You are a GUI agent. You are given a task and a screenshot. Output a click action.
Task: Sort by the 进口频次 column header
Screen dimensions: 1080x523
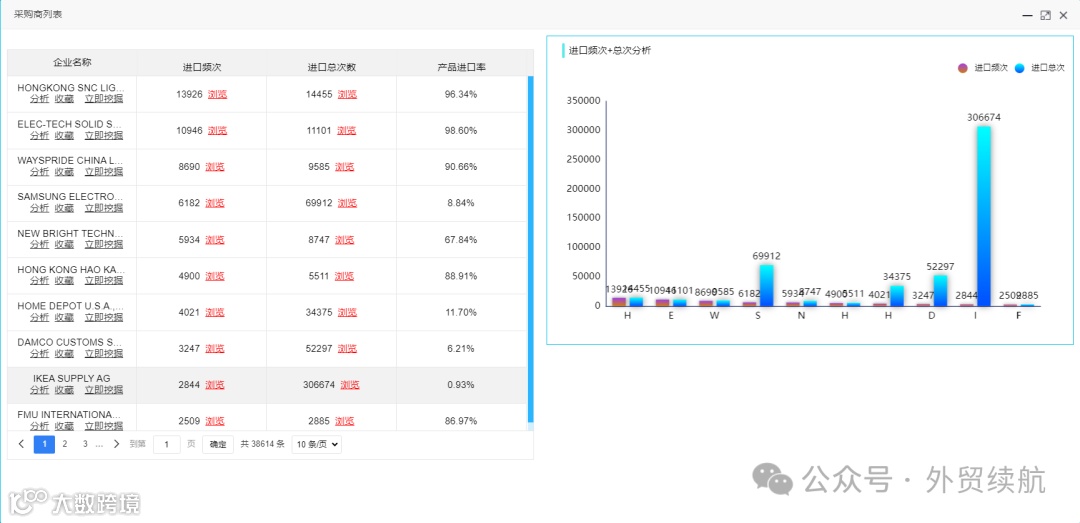pos(202,68)
